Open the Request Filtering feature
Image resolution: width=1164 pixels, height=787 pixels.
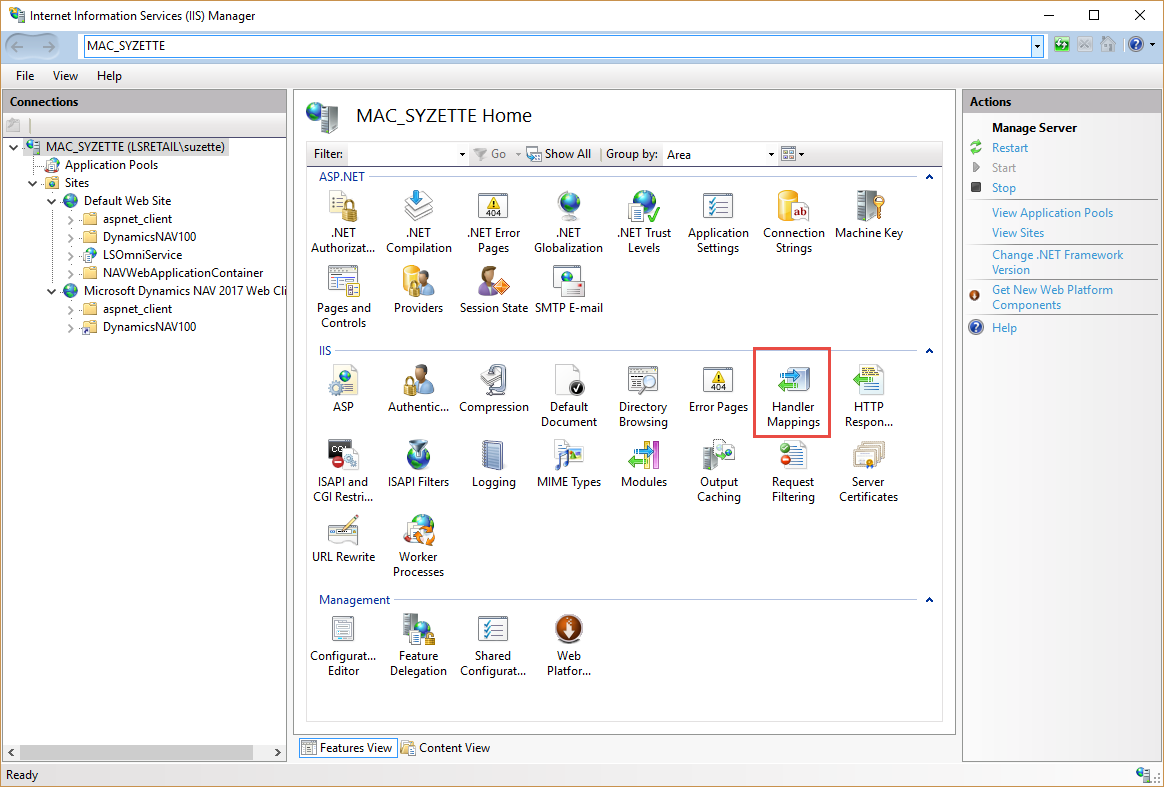pyautogui.click(x=793, y=472)
